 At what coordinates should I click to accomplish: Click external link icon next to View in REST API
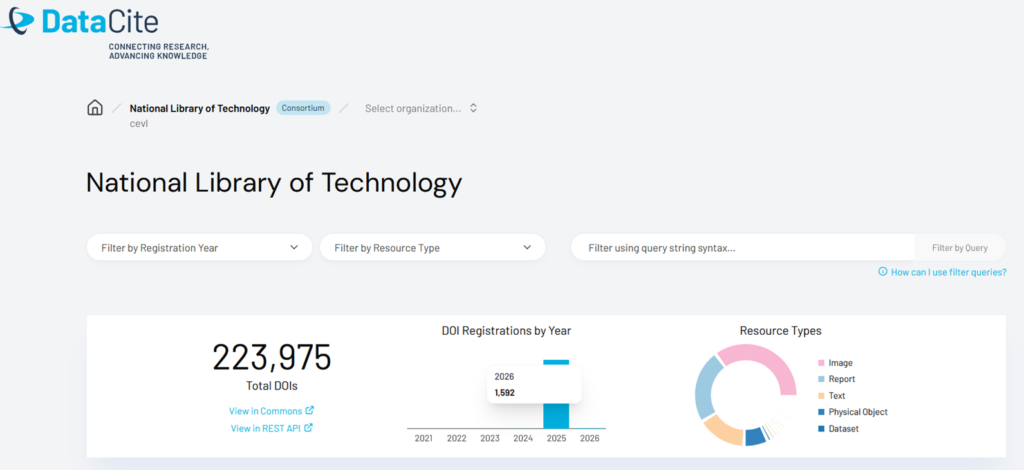point(308,428)
